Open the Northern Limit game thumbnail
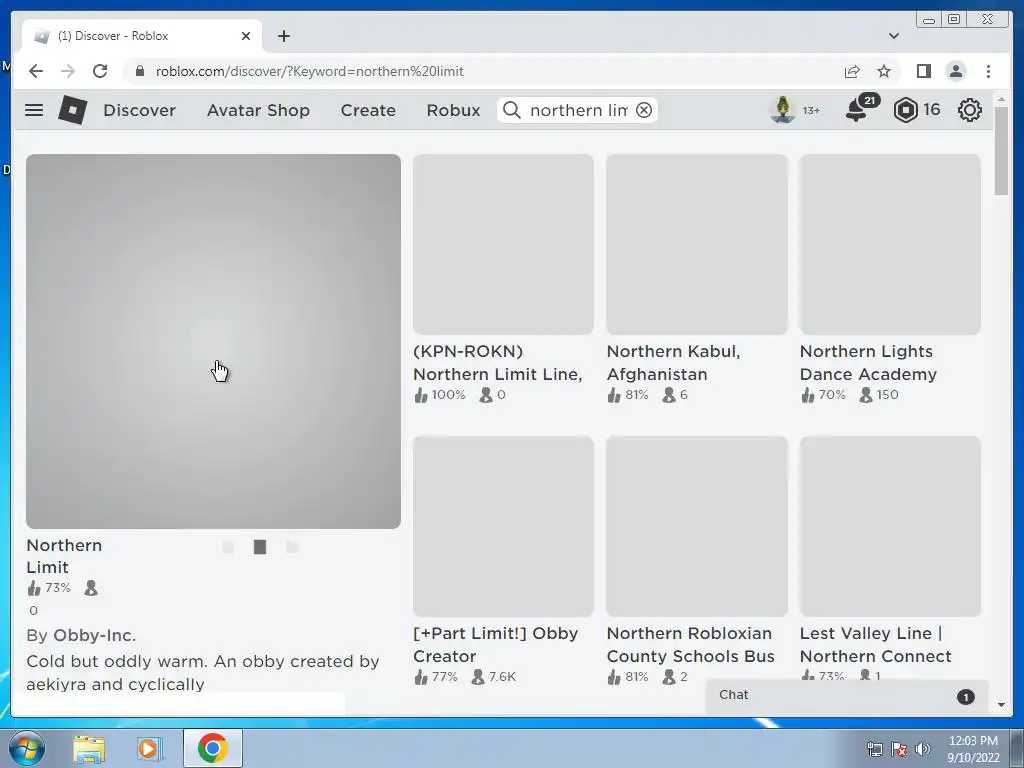 click(x=214, y=341)
